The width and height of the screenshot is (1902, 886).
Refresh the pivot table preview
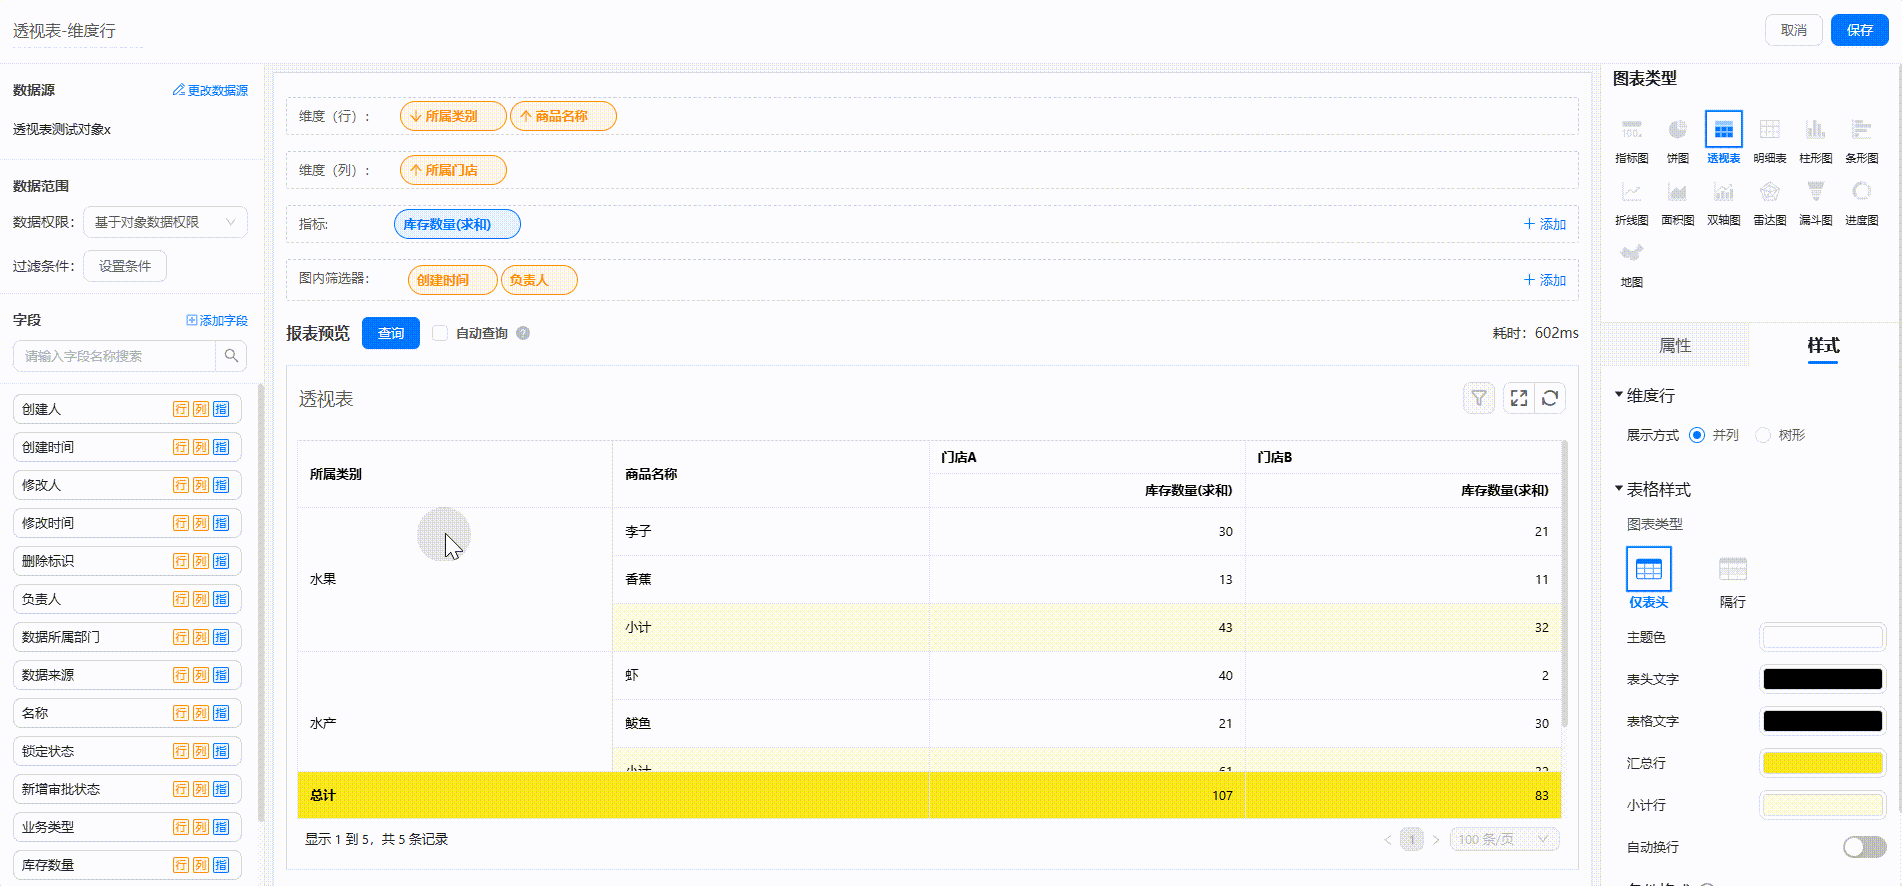pos(1550,398)
